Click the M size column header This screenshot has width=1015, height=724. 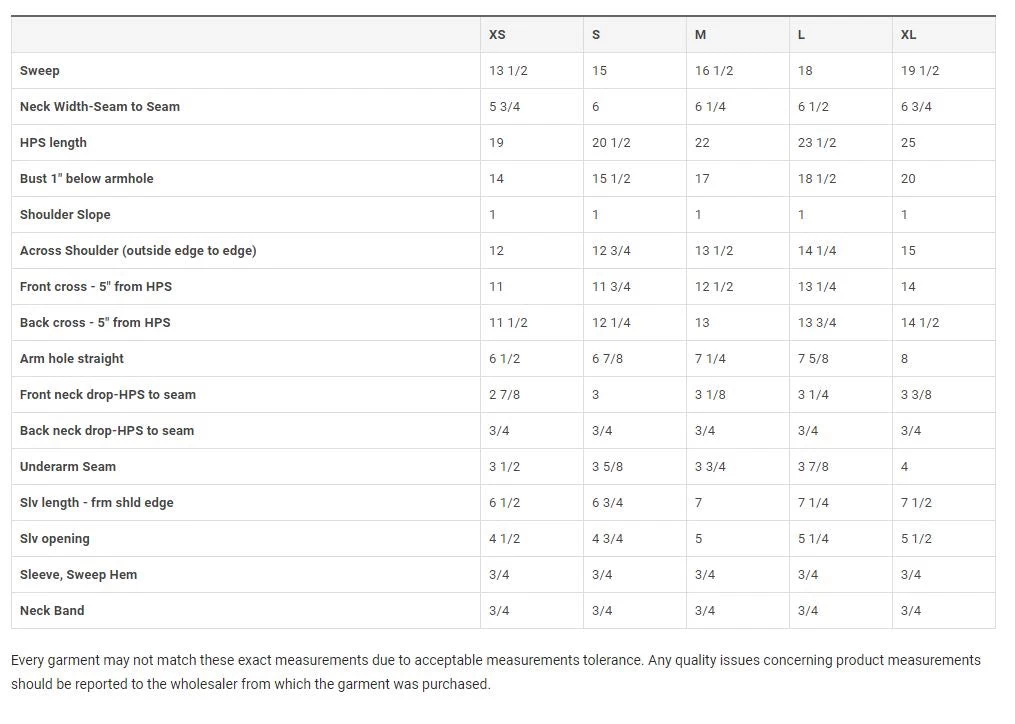(x=700, y=35)
